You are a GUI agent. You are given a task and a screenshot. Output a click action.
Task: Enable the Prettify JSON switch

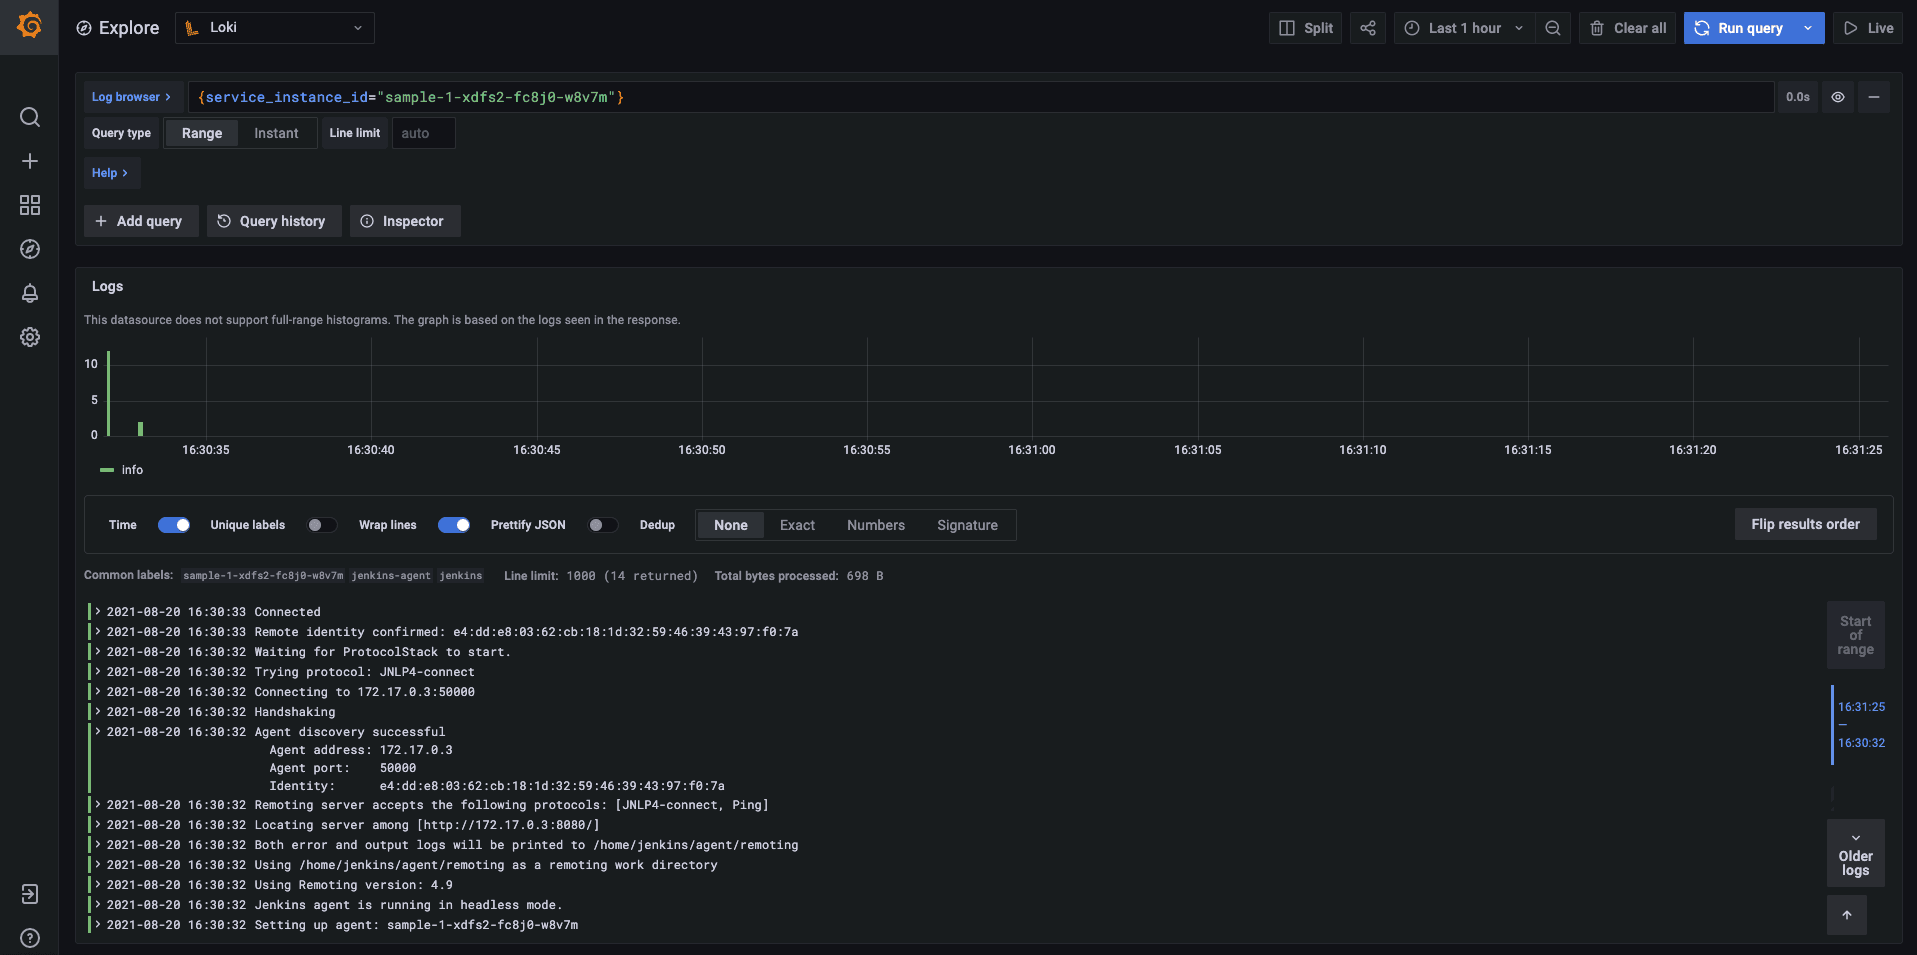[602, 525]
